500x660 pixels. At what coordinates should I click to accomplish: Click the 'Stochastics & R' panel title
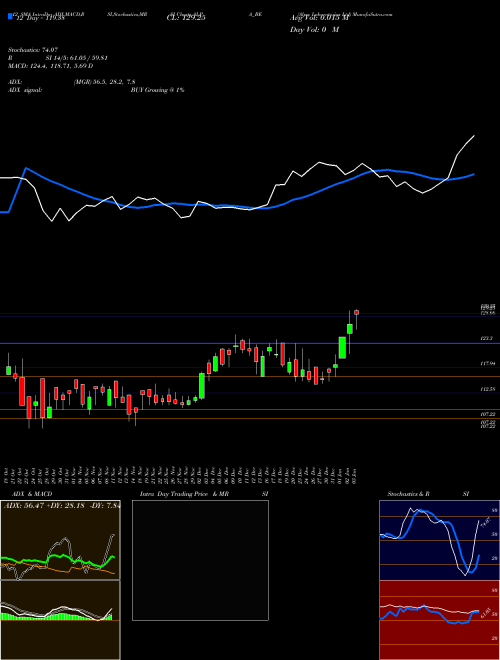(x=409, y=494)
